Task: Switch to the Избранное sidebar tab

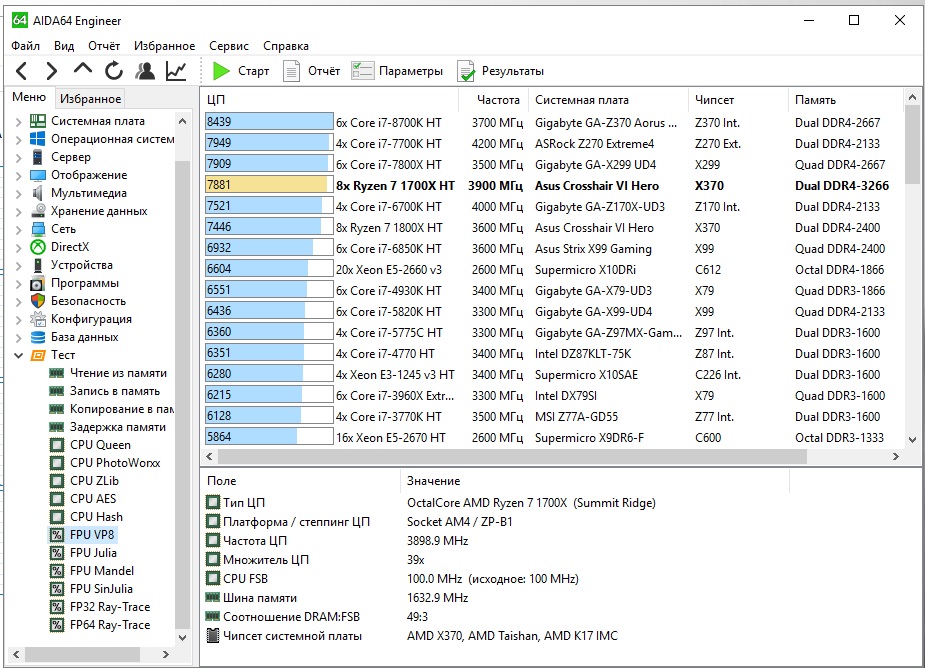Action: click(x=90, y=99)
